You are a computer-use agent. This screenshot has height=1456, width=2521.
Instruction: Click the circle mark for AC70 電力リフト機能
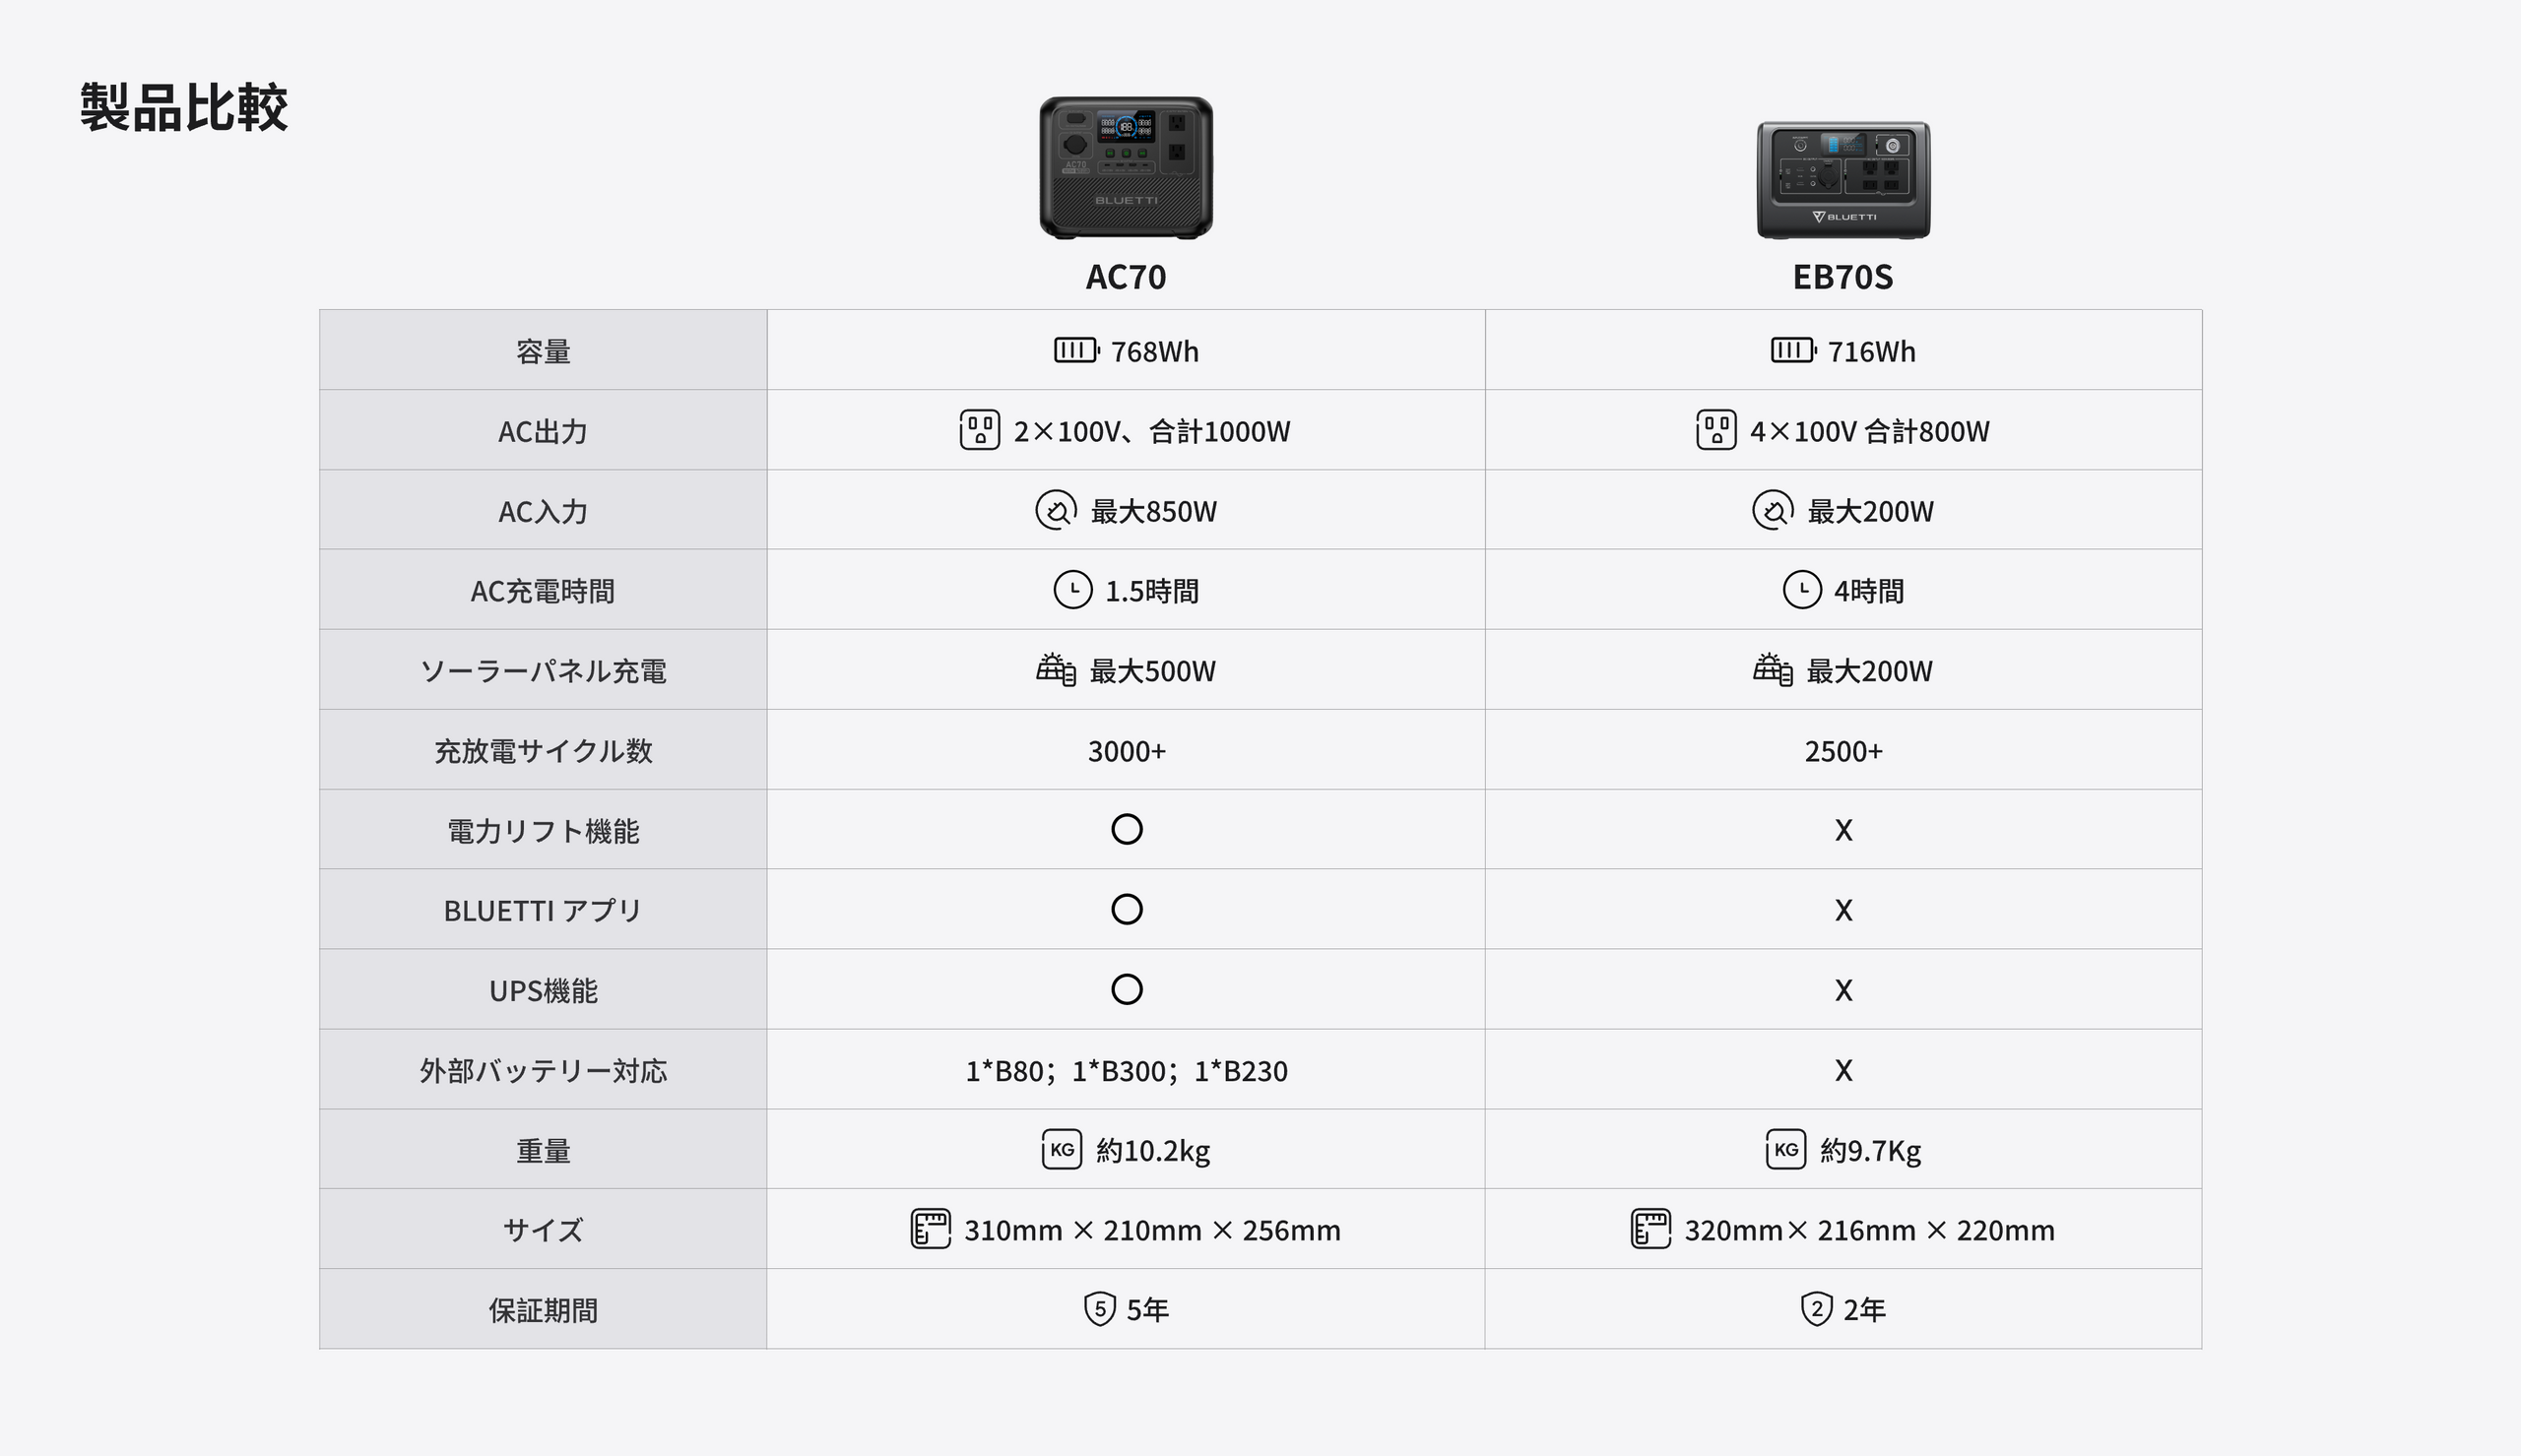[x=1127, y=829]
